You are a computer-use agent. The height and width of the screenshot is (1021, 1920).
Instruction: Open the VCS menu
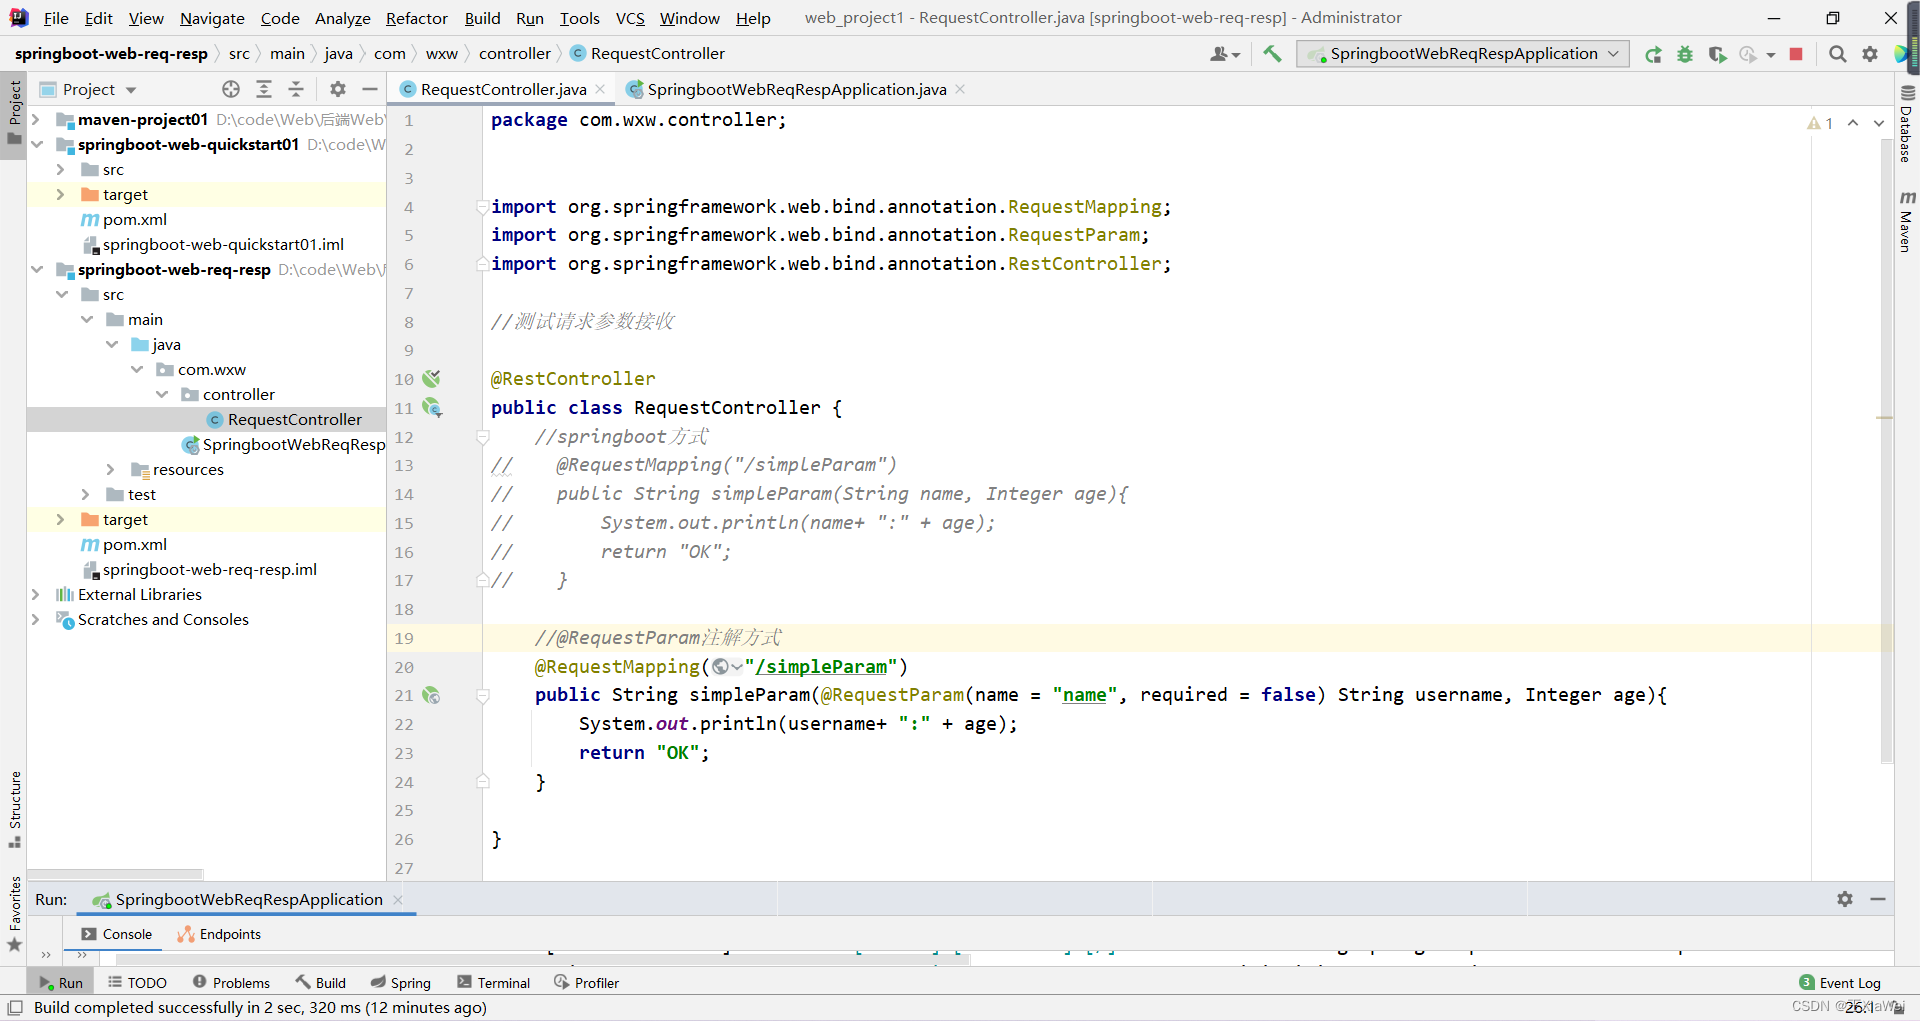point(630,18)
